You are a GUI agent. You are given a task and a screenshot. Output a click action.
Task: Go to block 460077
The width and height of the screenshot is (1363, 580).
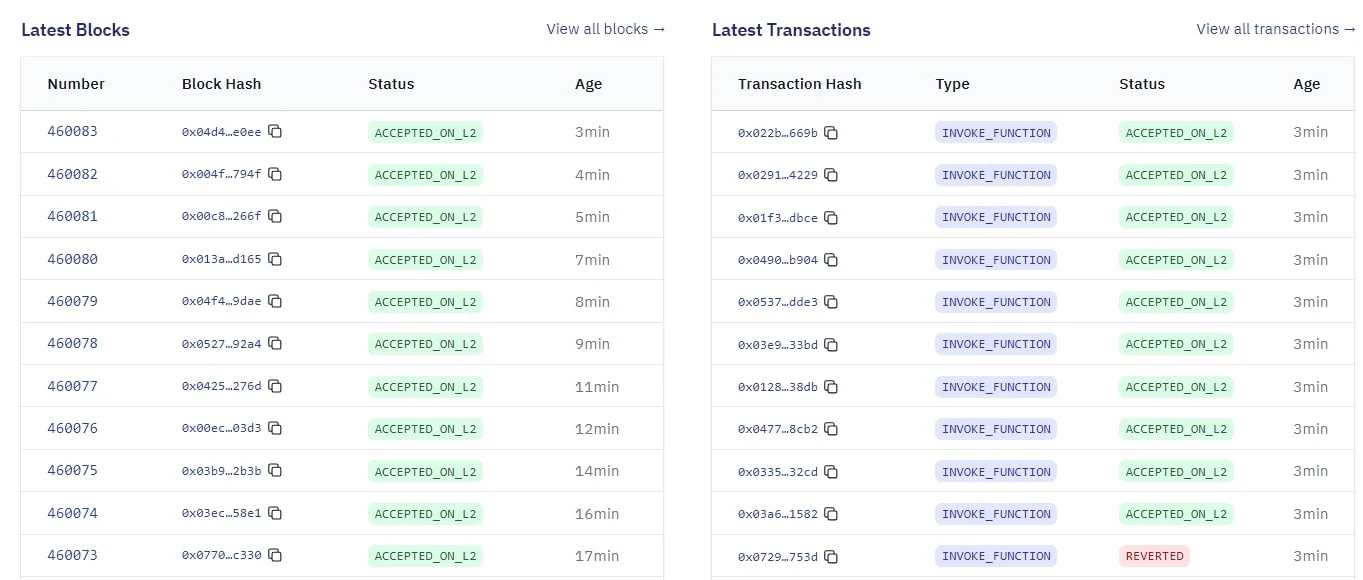point(72,386)
